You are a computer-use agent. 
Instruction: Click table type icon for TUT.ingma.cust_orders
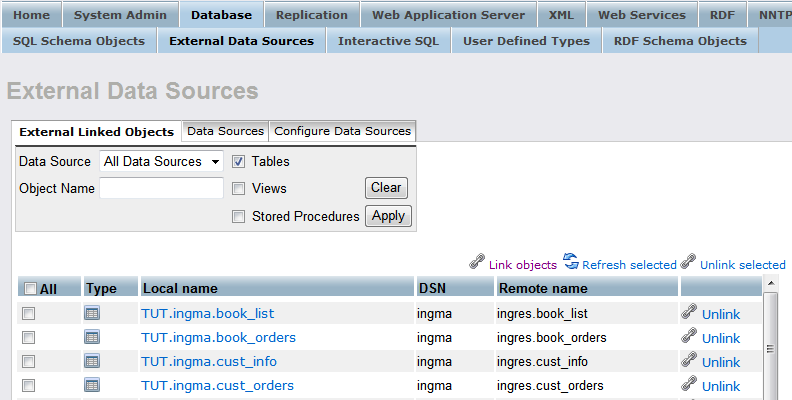click(92, 386)
